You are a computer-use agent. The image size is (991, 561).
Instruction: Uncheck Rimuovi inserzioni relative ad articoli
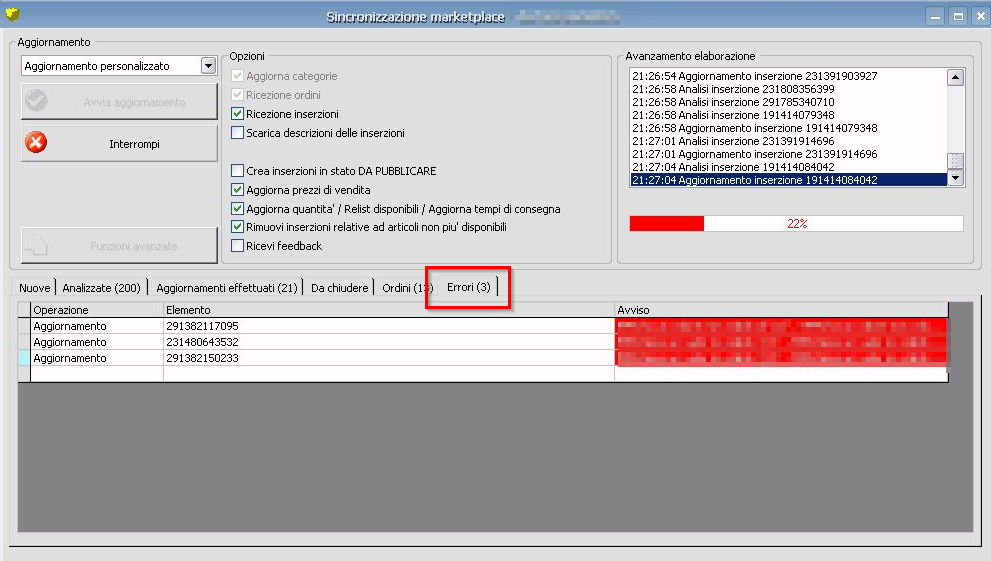238,227
